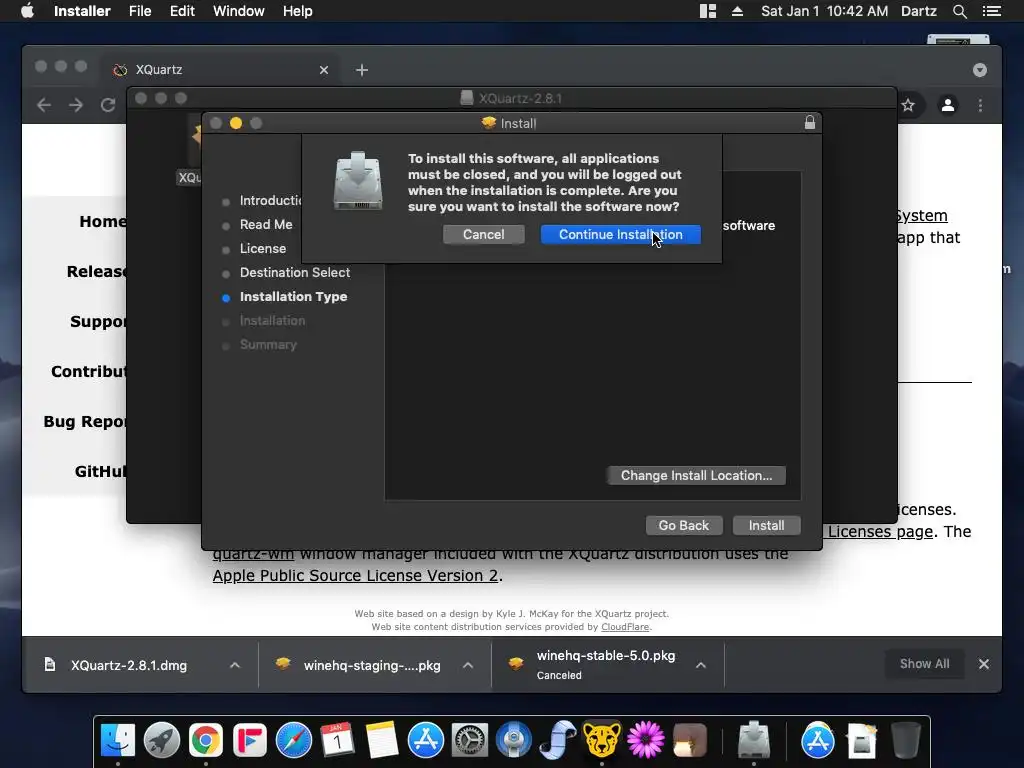Open the File menu
The image size is (1024, 768).
point(140,11)
